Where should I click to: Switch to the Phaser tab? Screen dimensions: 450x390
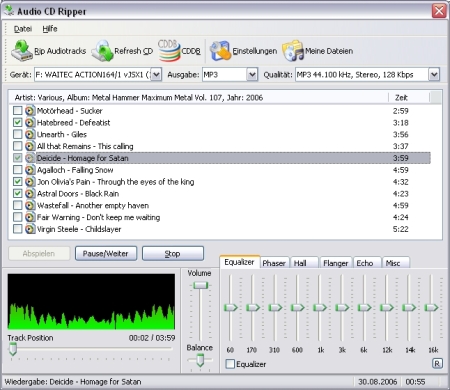[274, 263]
